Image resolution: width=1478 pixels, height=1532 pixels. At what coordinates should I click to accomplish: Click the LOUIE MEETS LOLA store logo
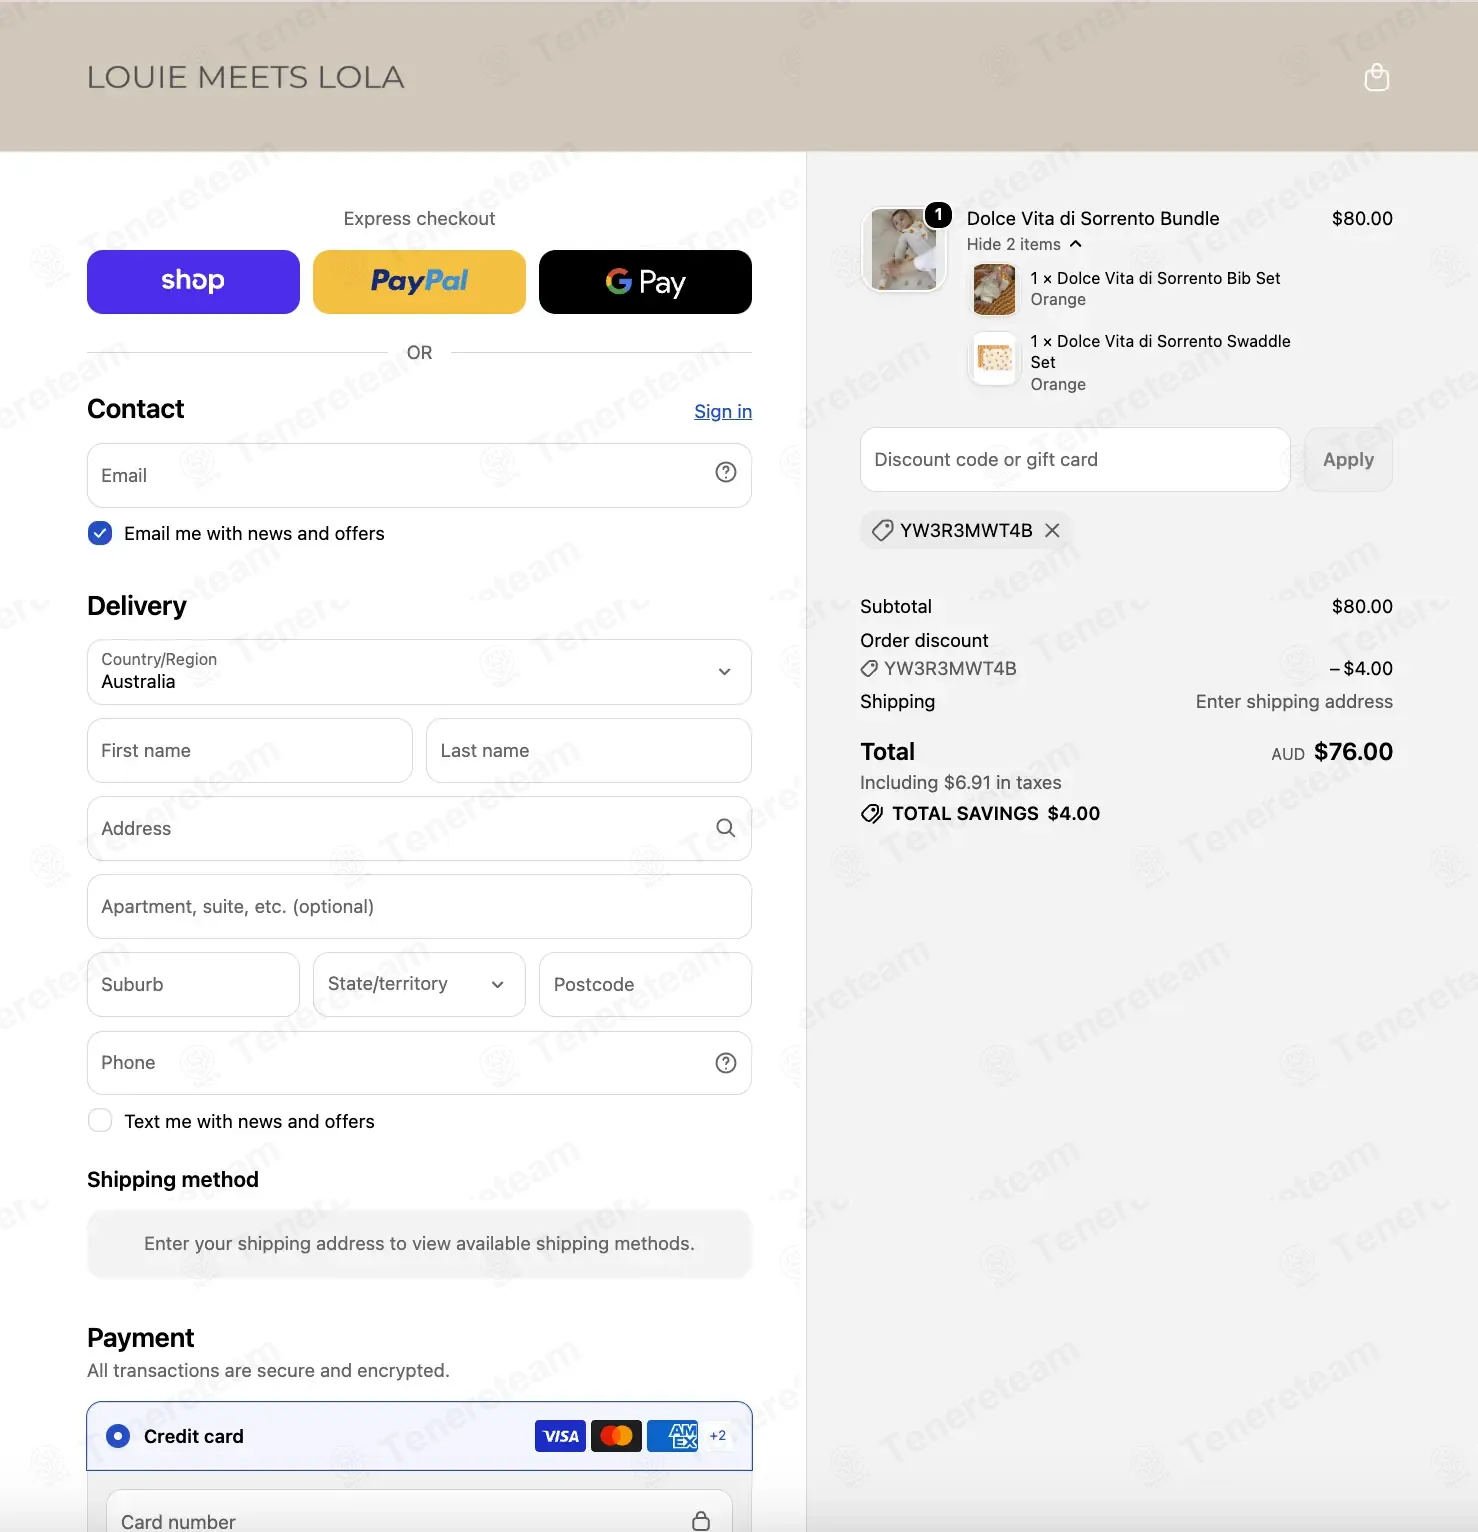pyautogui.click(x=246, y=77)
